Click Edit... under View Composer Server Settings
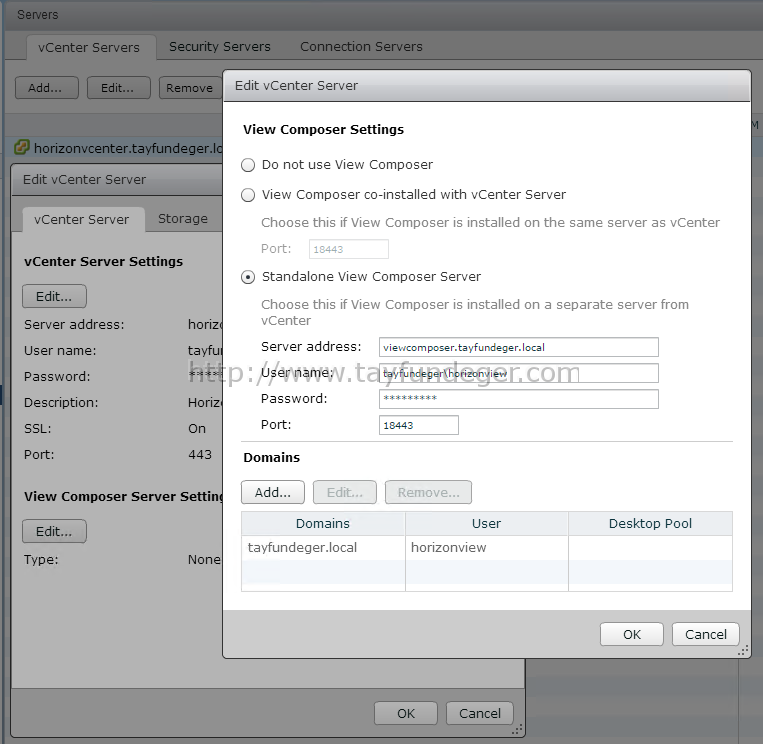The width and height of the screenshot is (763, 744). pyautogui.click(x=54, y=531)
